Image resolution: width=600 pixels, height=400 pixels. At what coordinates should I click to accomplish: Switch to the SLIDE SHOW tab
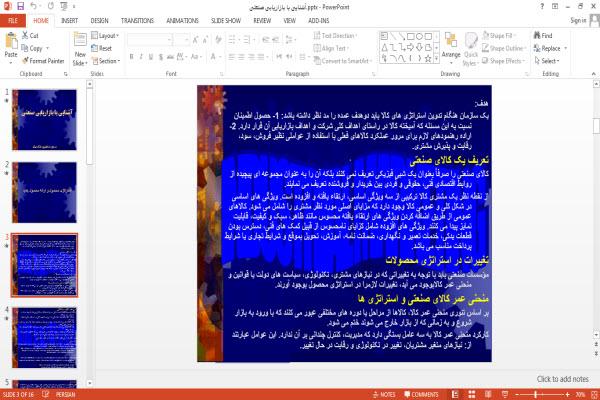tap(226, 21)
